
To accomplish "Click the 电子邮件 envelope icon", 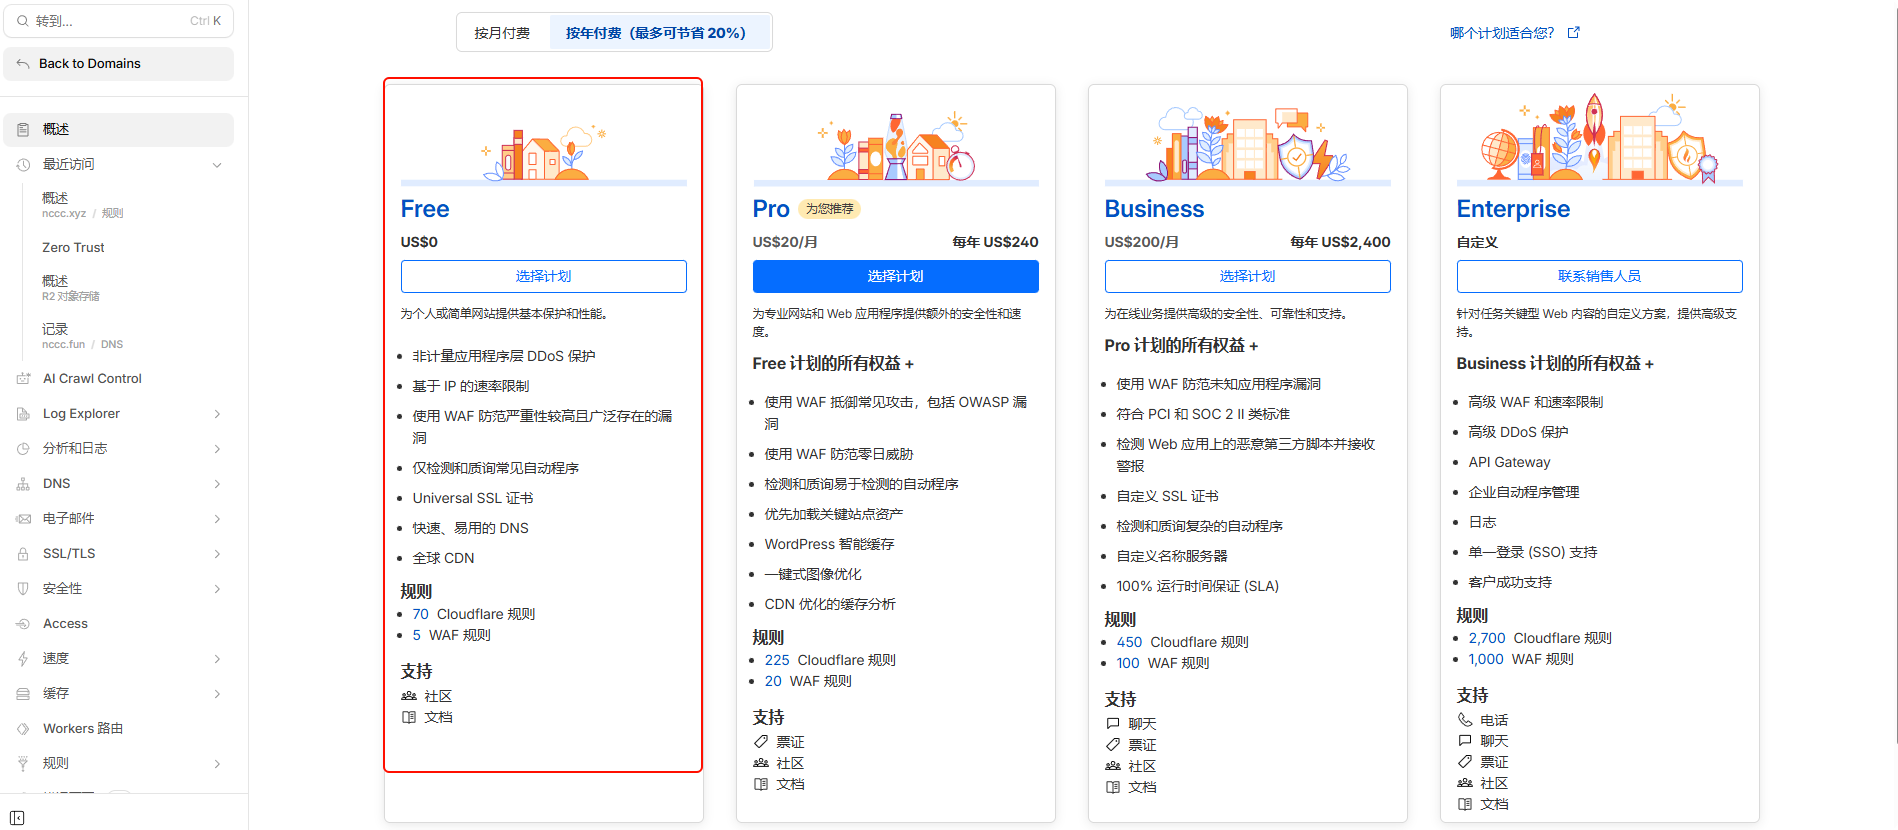I will click(x=23, y=519).
